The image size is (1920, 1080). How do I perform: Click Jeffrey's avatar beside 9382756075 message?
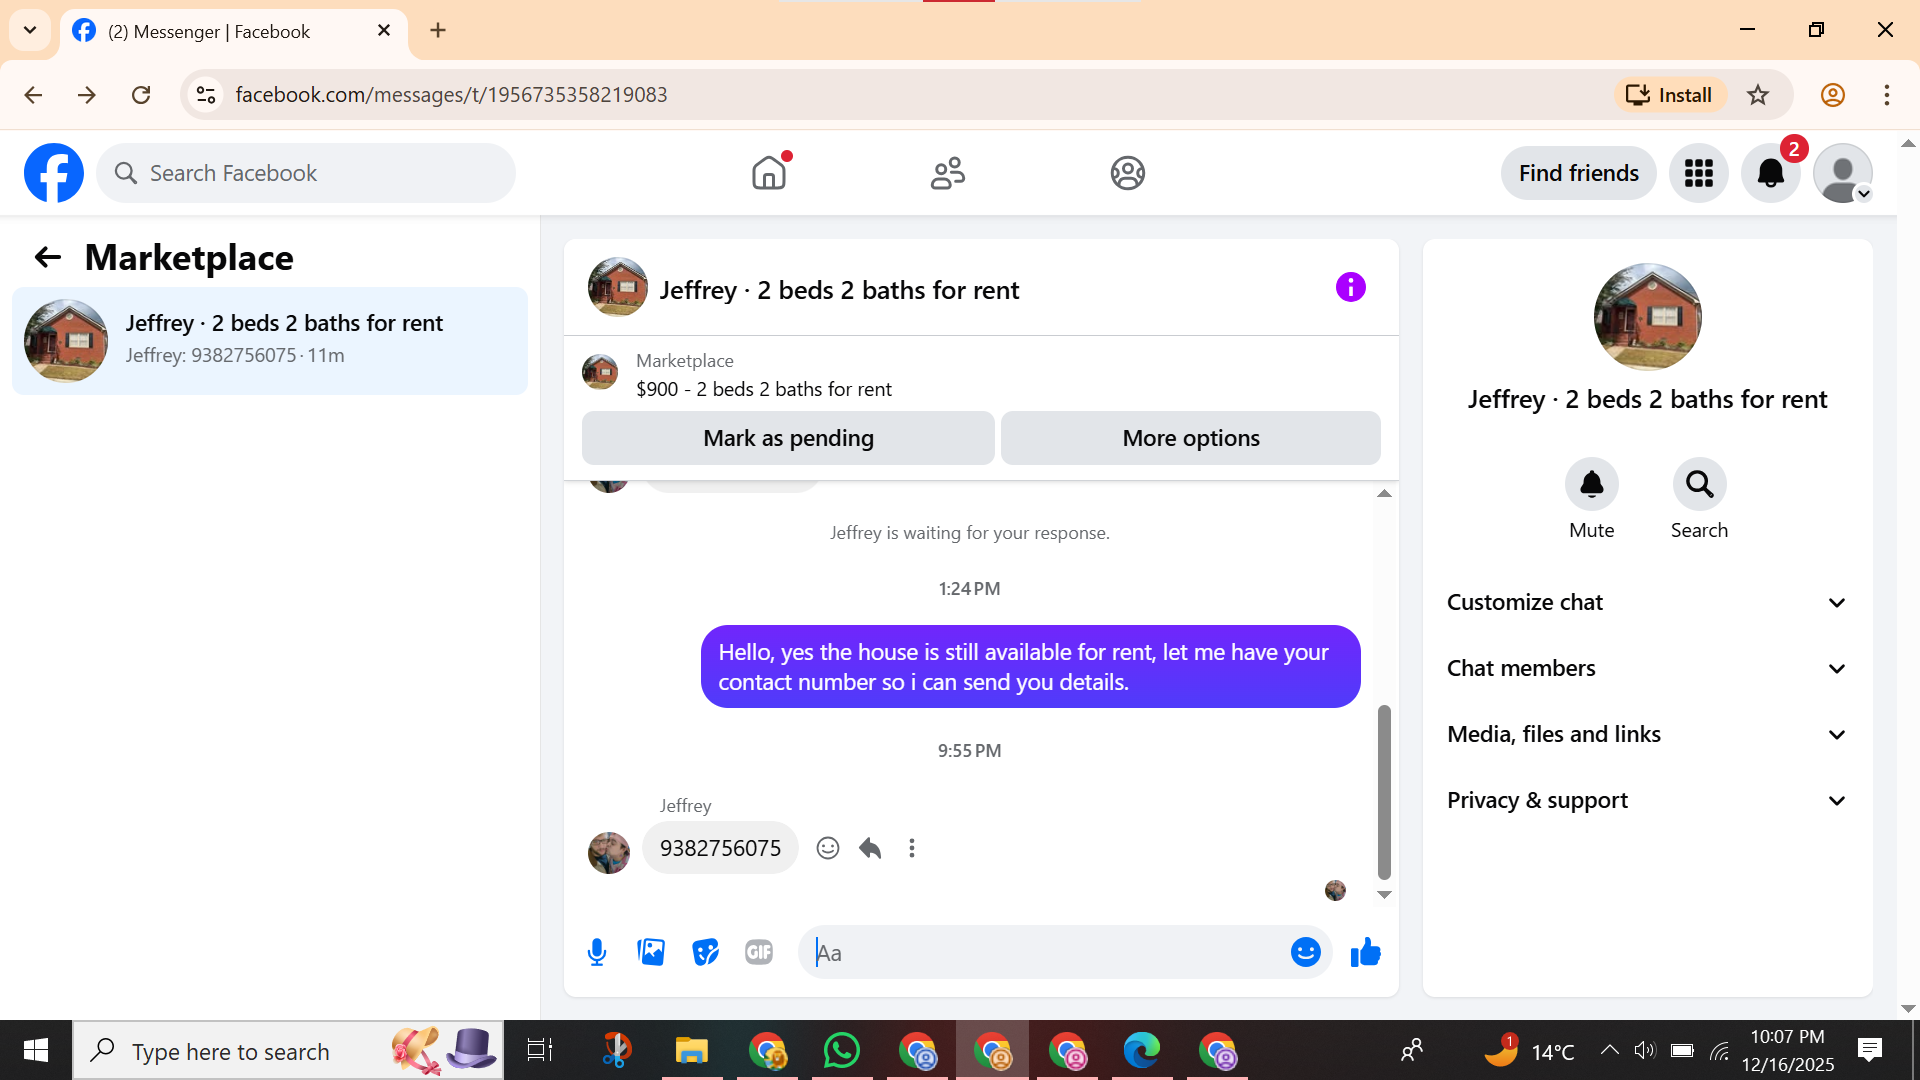609,853
